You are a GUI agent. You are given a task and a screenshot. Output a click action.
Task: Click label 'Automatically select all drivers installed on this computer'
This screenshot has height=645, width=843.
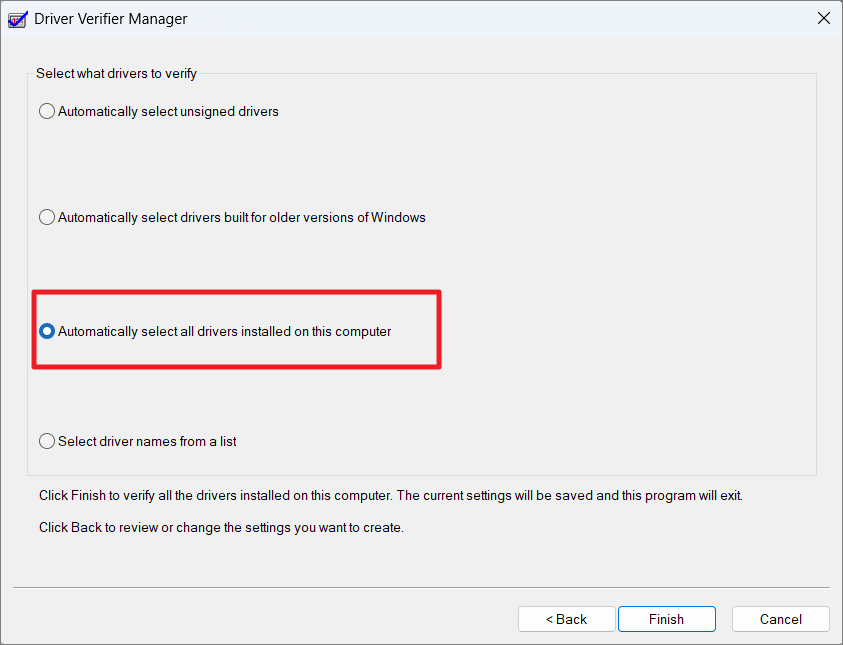click(x=225, y=331)
